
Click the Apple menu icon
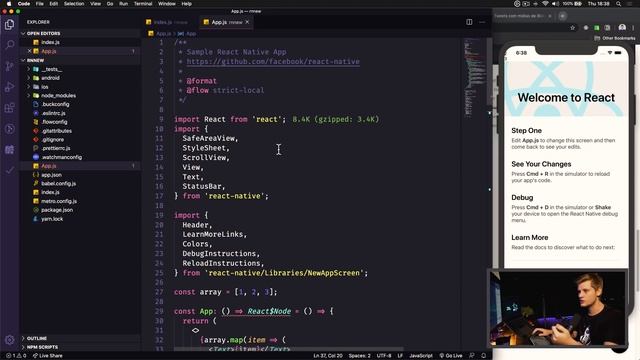[9, 4]
